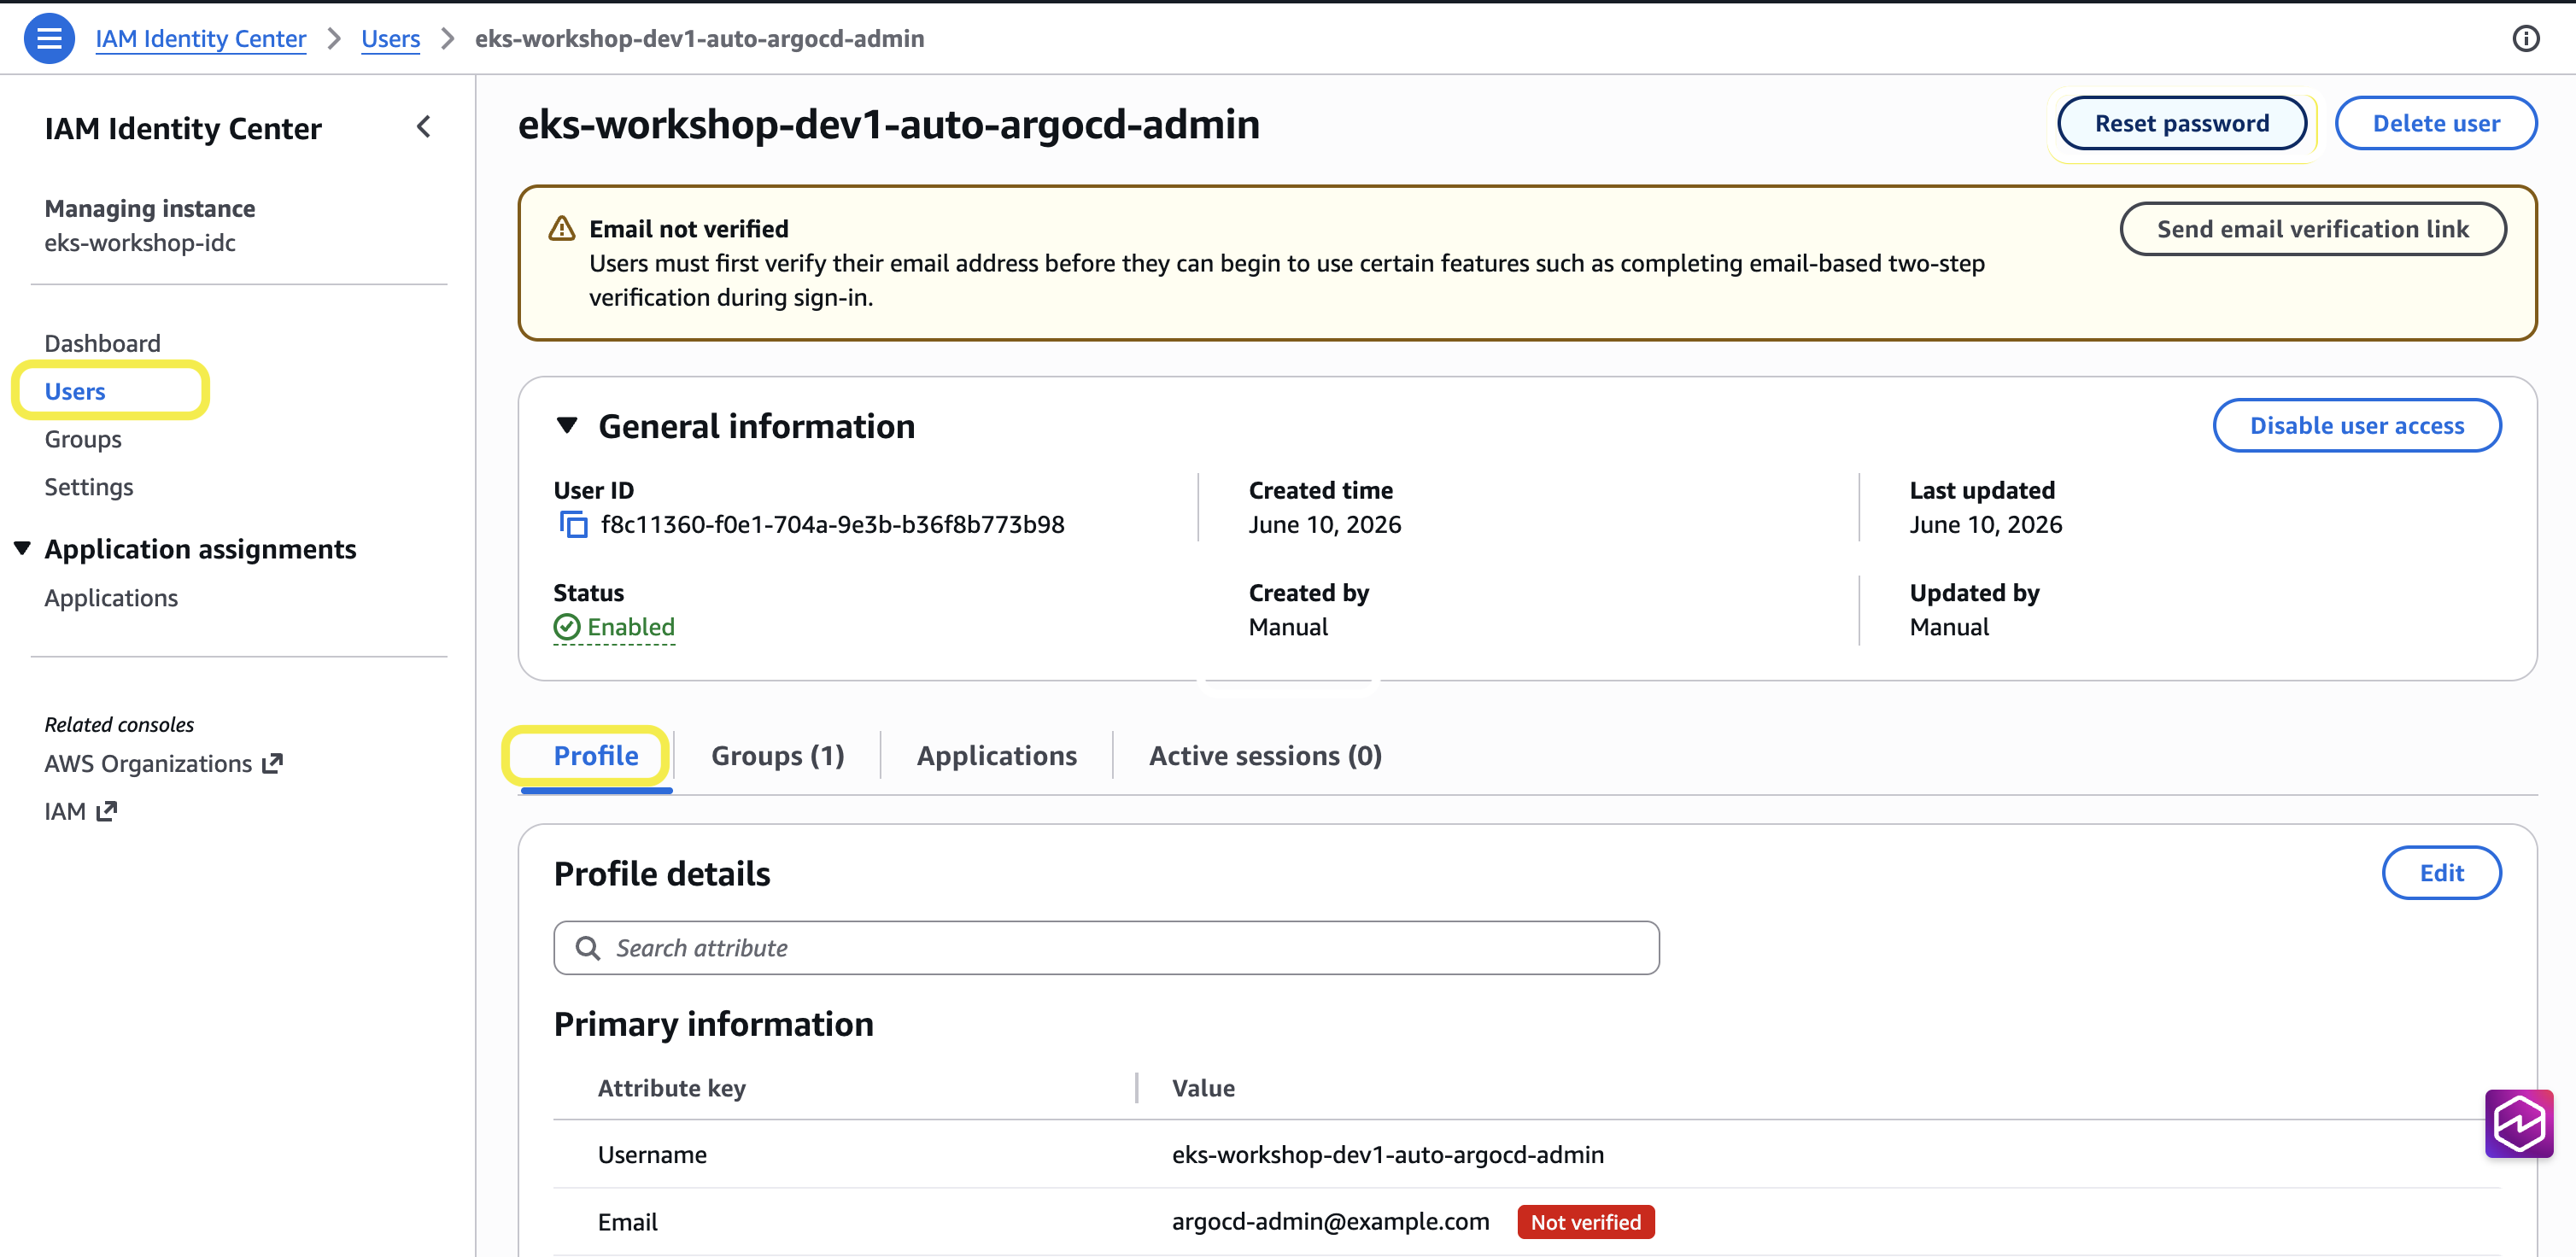Click the eks-workshop-idc managing instance name
Viewport: 2576px width, 1257px height.
(140, 243)
